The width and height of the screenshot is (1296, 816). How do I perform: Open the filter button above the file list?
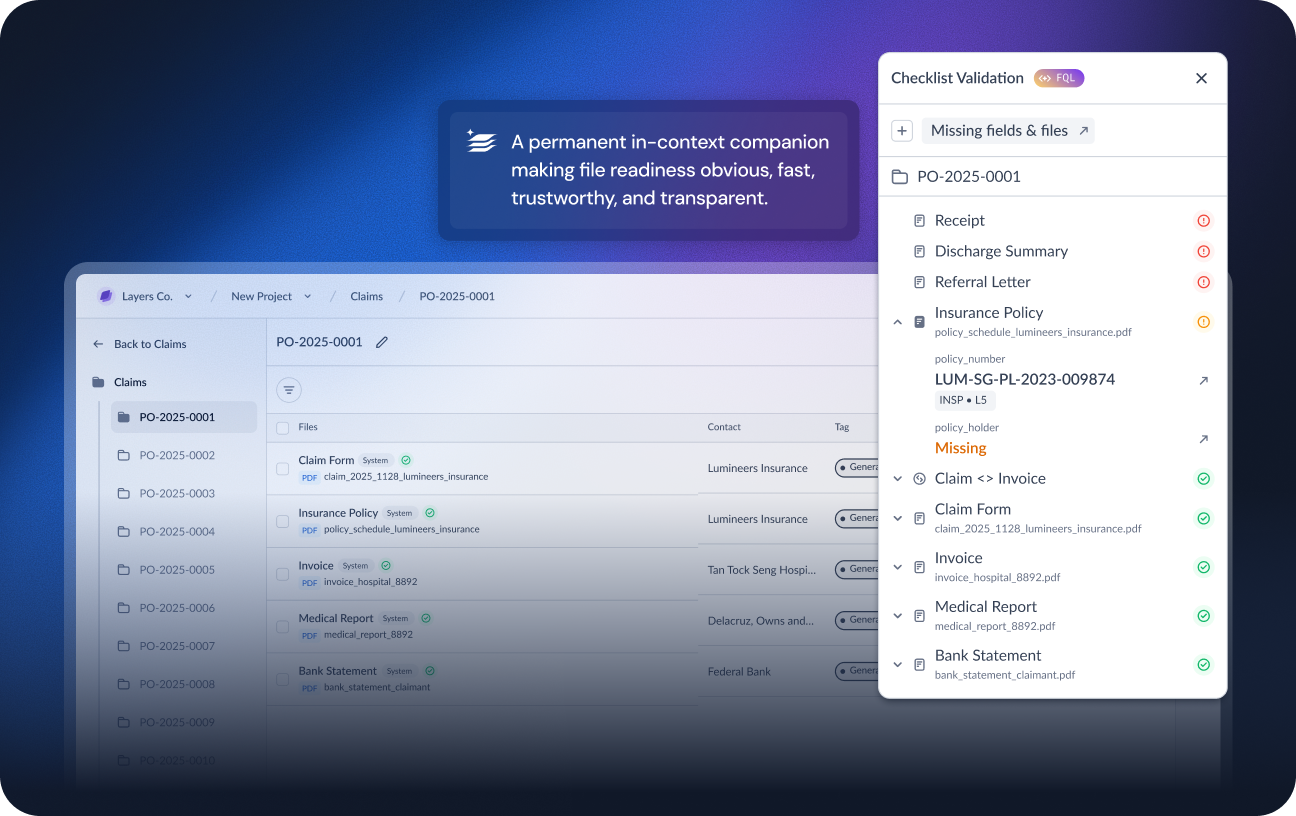[x=289, y=390]
